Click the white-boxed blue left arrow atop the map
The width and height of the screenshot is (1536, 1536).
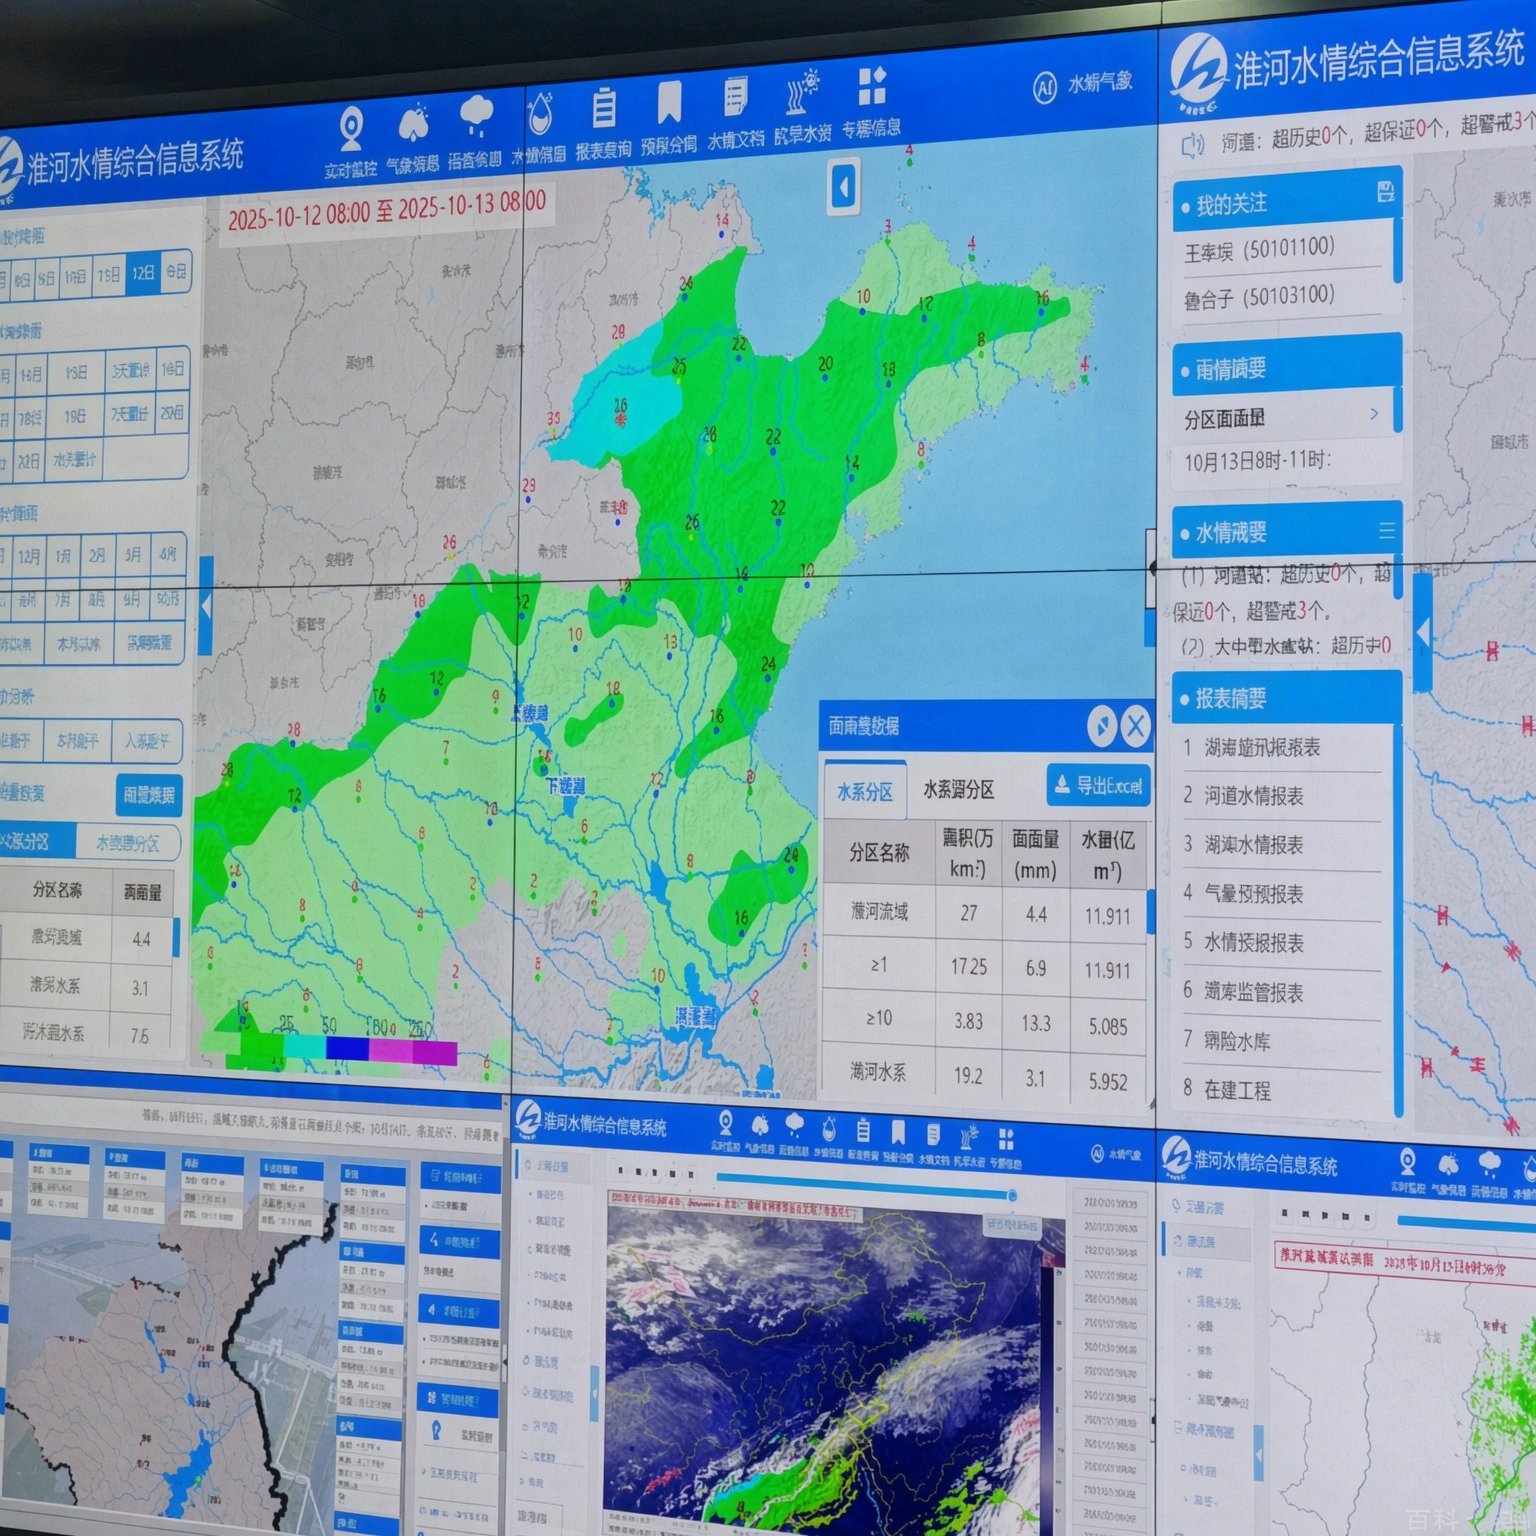click(844, 188)
